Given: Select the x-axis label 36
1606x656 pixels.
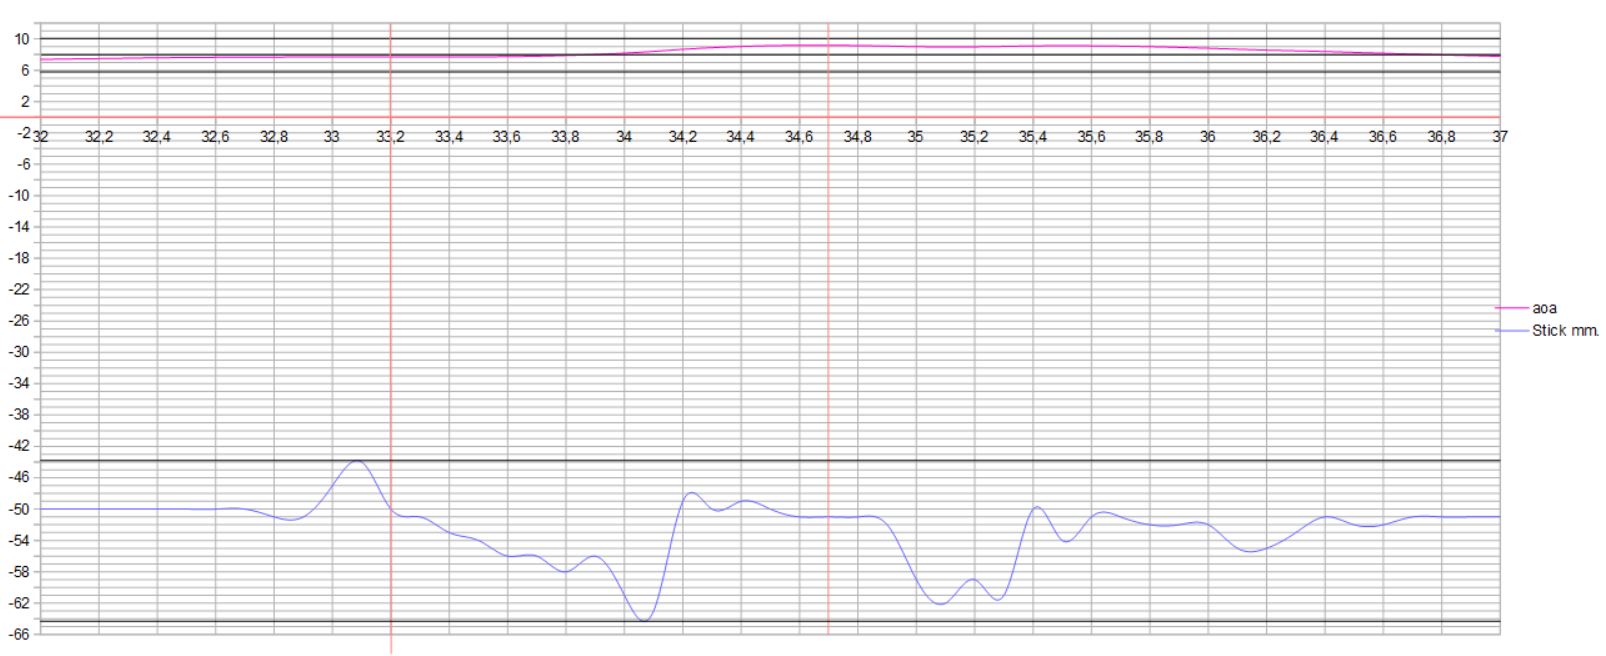Looking at the screenshot, I should pyautogui.click(x=1208, y=137).
